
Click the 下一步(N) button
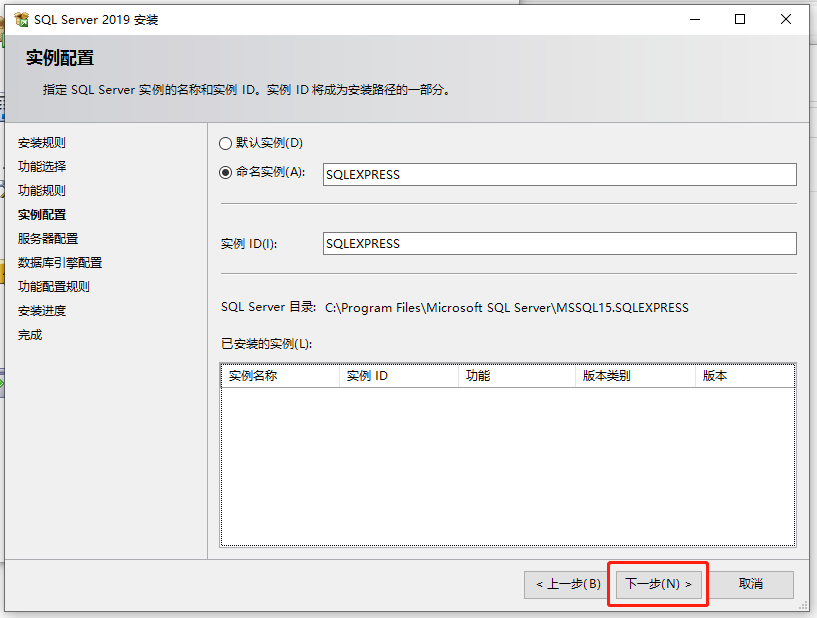coord(658,584)
